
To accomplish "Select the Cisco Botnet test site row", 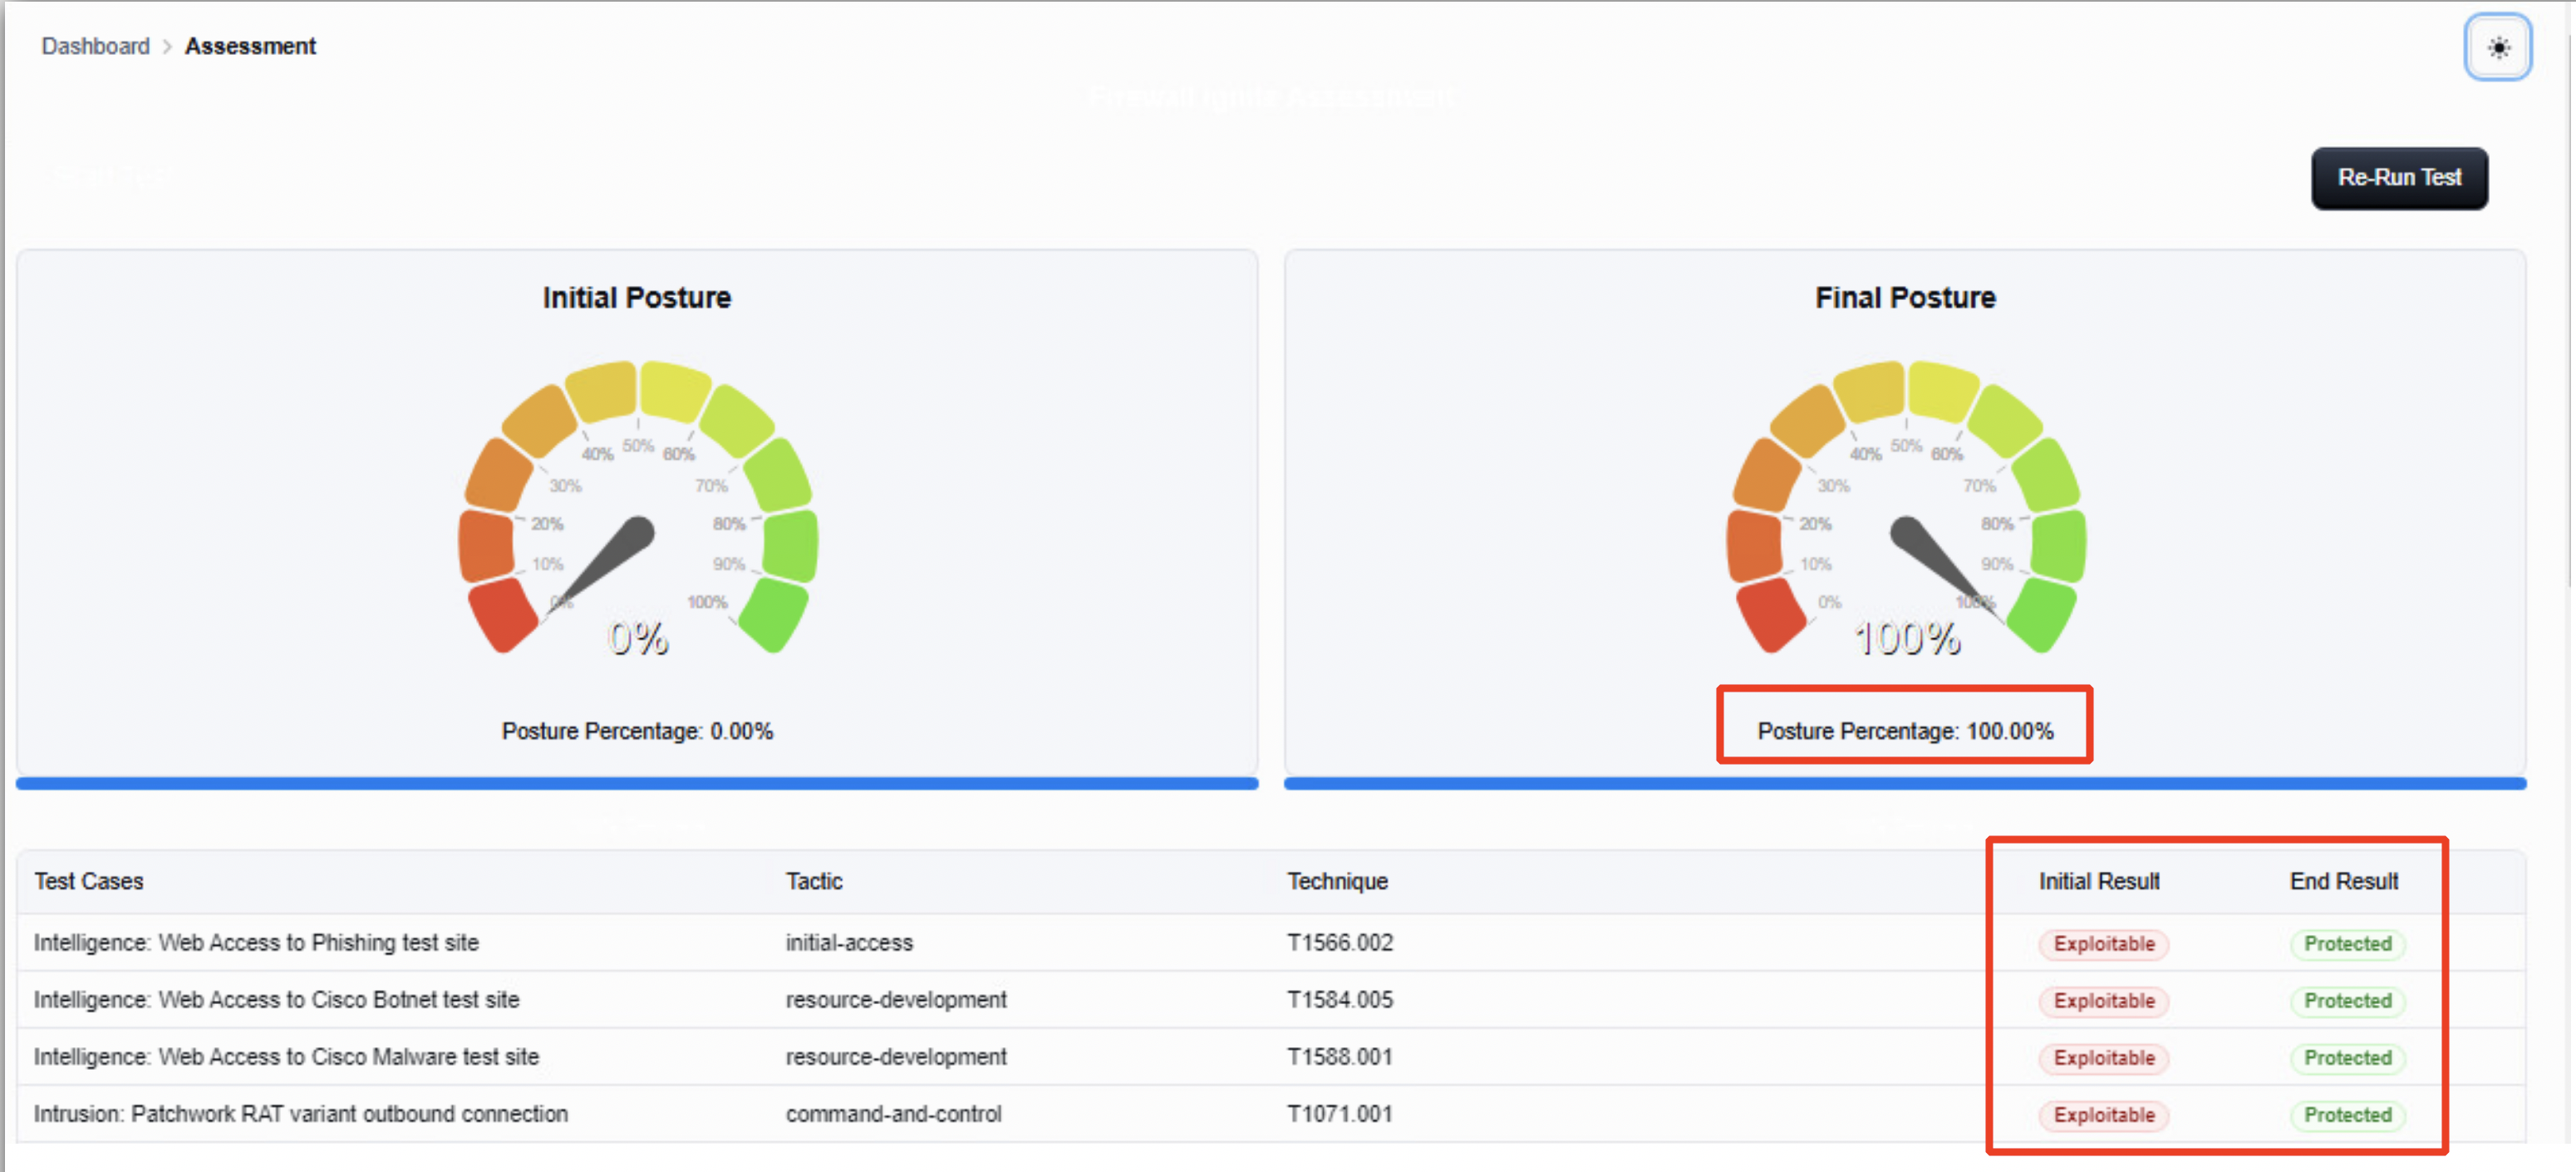I will click(277, 999).
